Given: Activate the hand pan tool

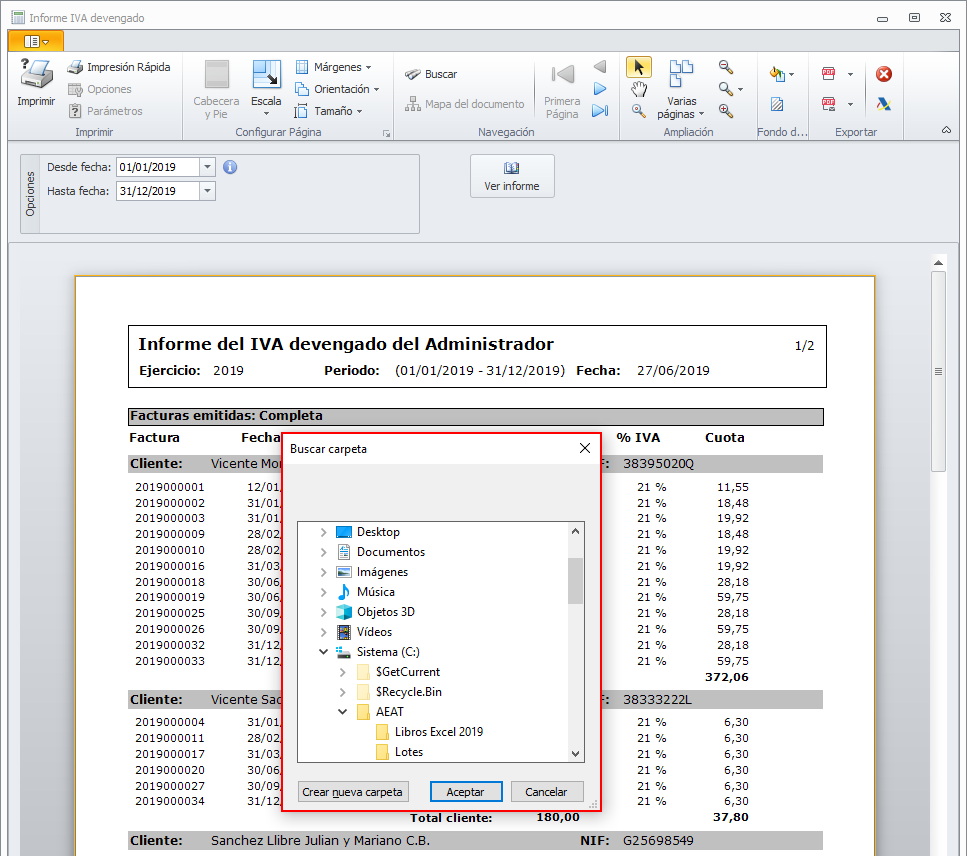Looking at the screenshot, I should [638, 90].
